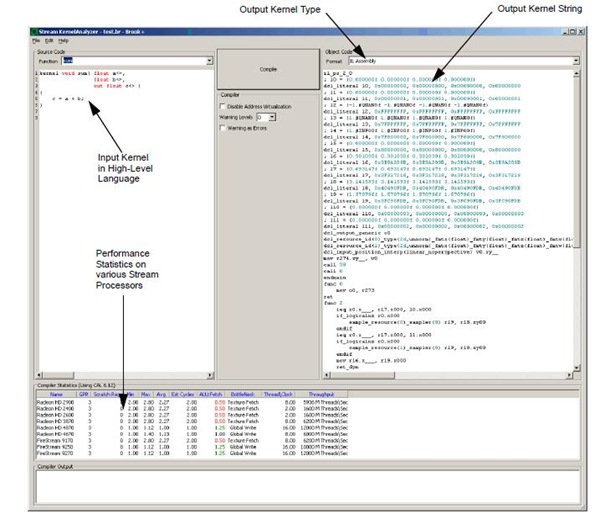Select the FireStream 9170 row
The height and width of the screenshot is (519, 600).
[x=192, y=441]
